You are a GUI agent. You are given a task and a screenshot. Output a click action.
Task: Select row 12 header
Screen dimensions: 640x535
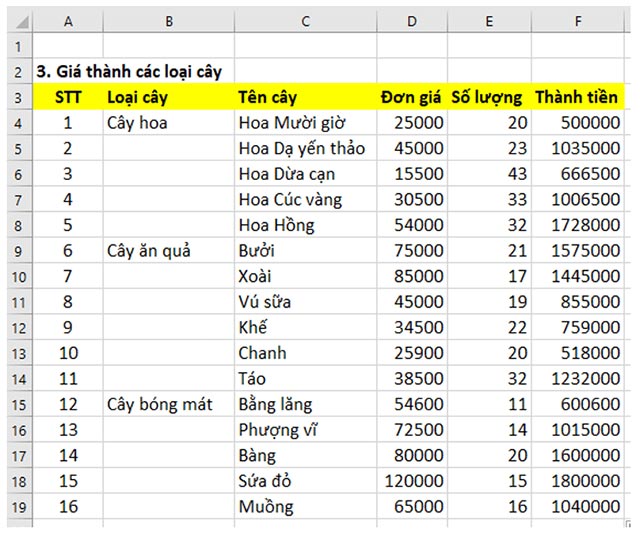coord(18,327)
